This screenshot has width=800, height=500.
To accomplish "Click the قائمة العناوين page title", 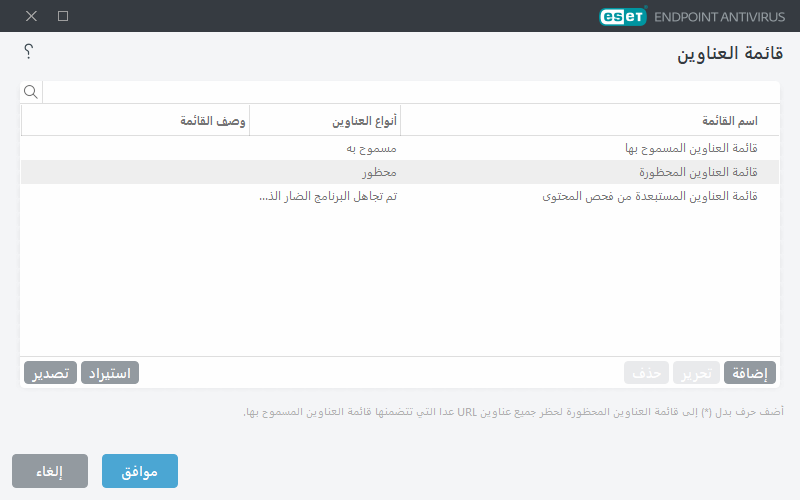I will tap(730, 54).
